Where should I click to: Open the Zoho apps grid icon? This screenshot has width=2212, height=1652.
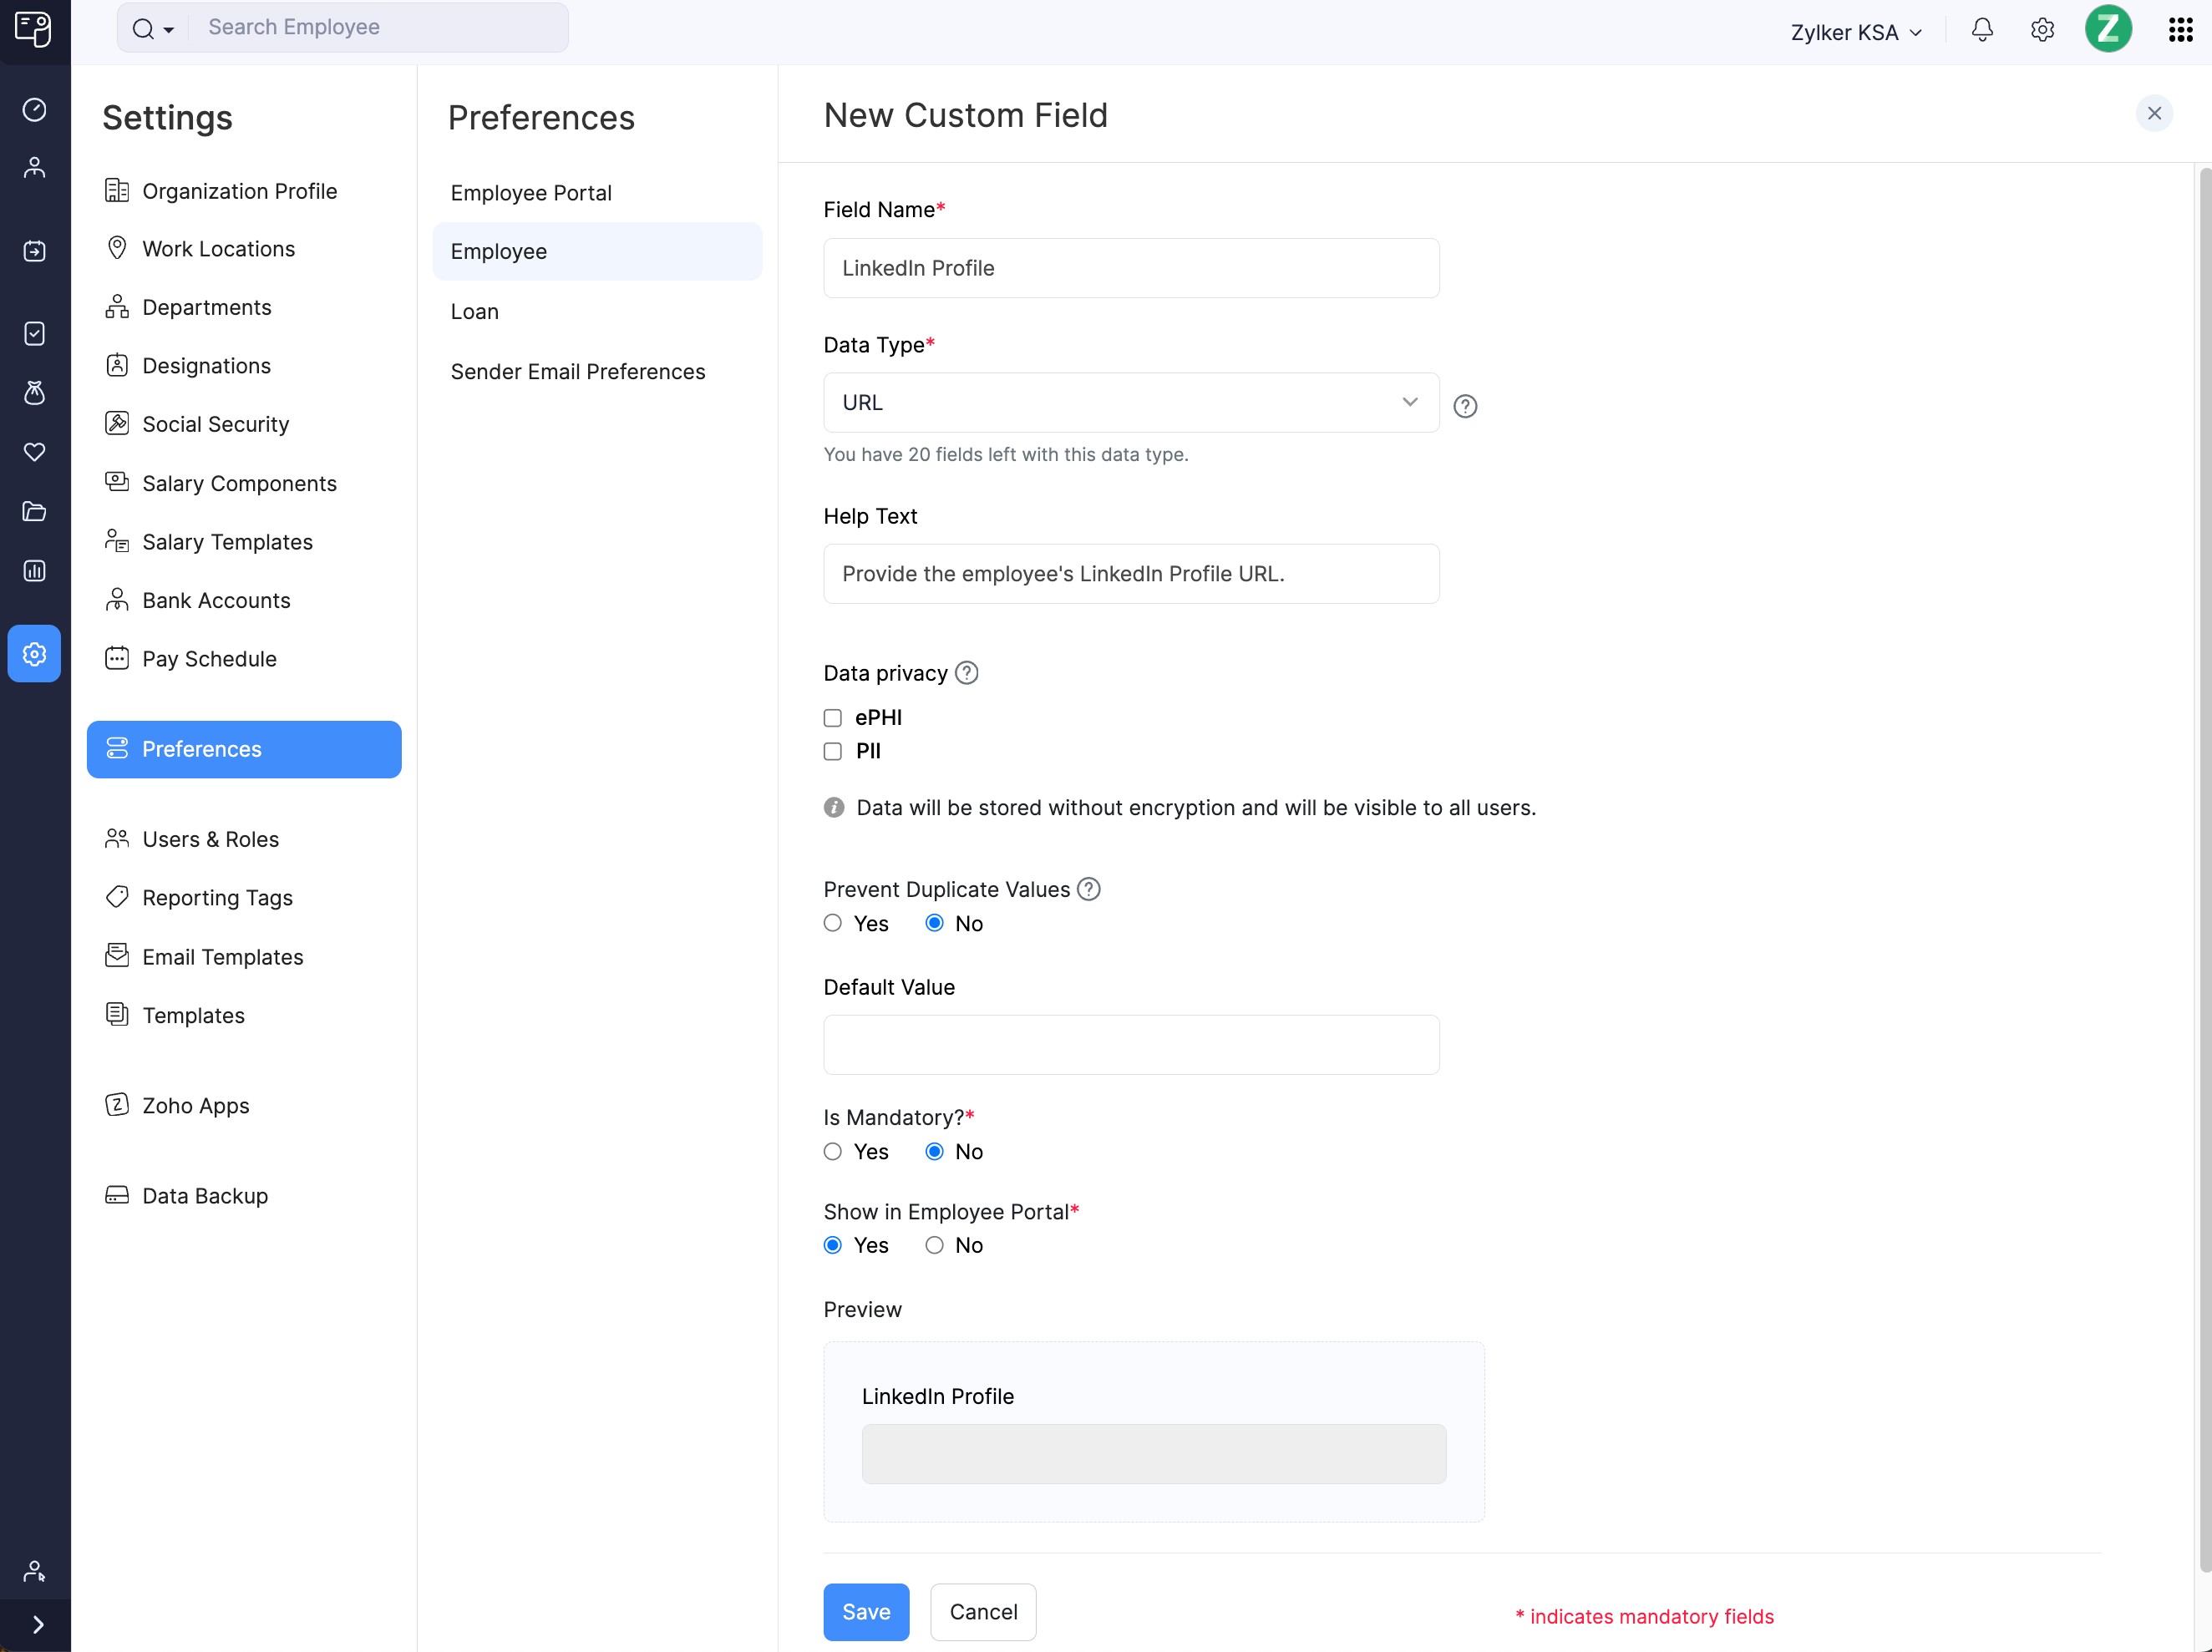pyautogui.click(x=2180, y=30)
